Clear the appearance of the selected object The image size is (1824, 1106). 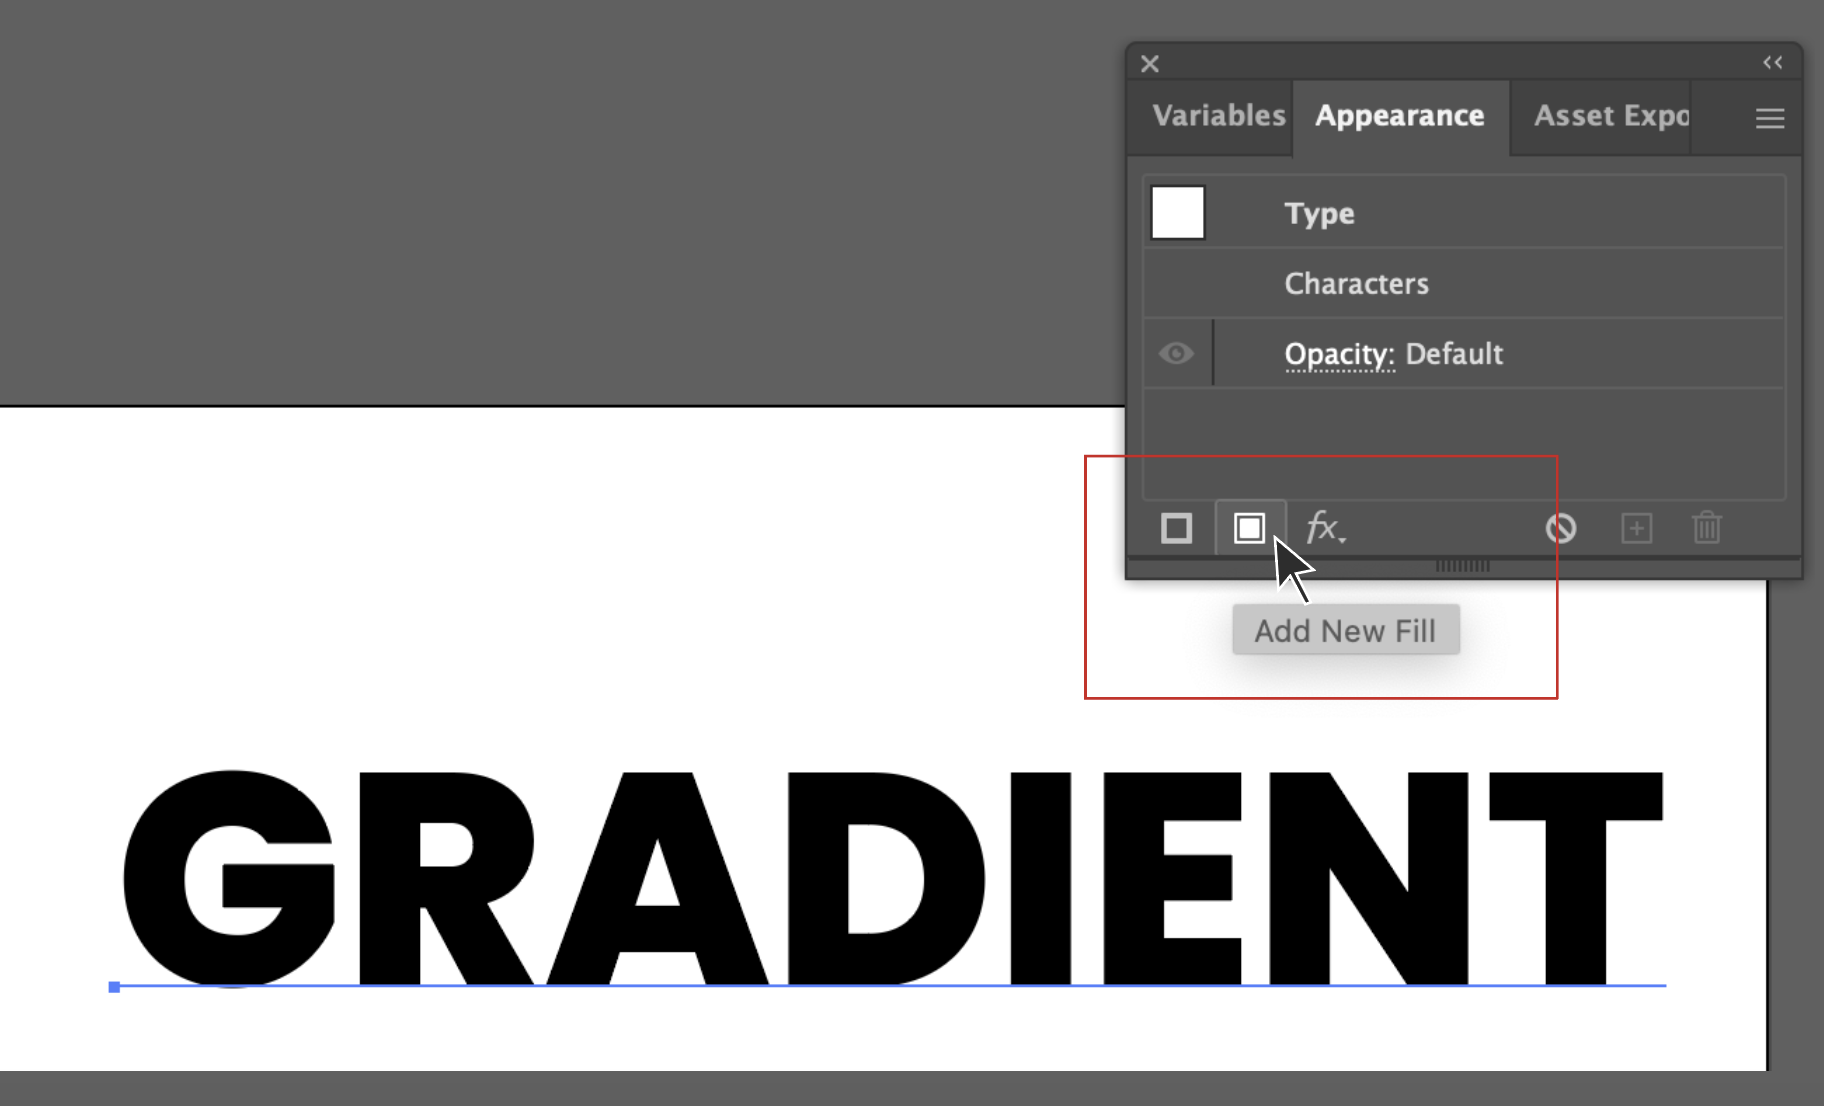1562,528
